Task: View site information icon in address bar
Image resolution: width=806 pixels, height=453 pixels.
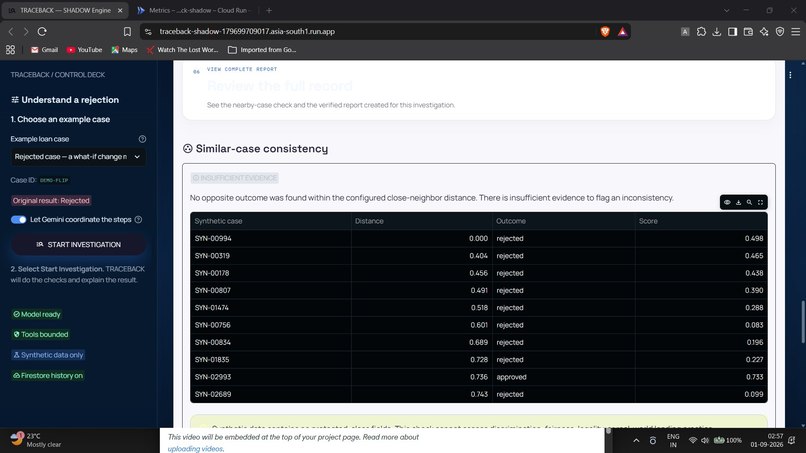Action: [x=148, y=31]
